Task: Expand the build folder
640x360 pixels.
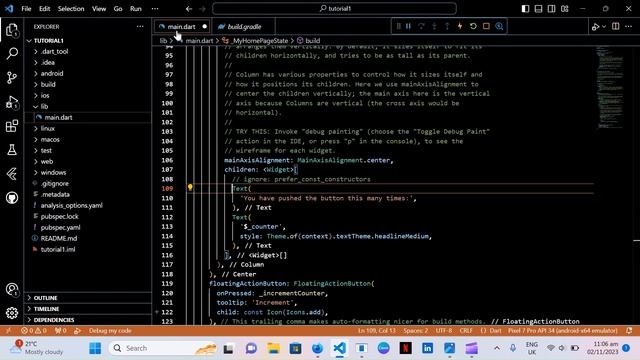Action: click(48, 84)
